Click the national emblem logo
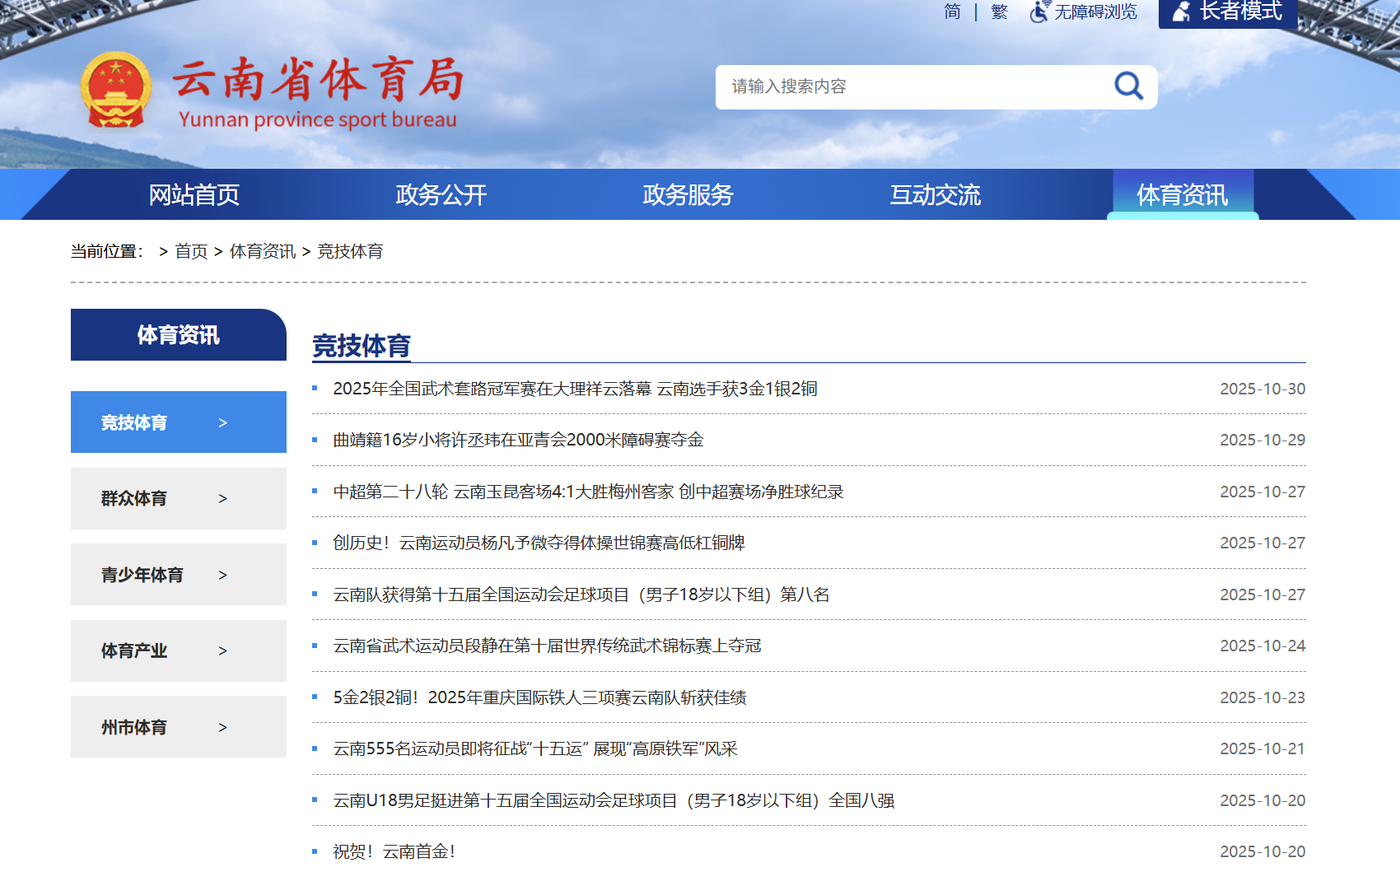The height and width of the screenshot is (872, 1400). (x=116, y=90)
